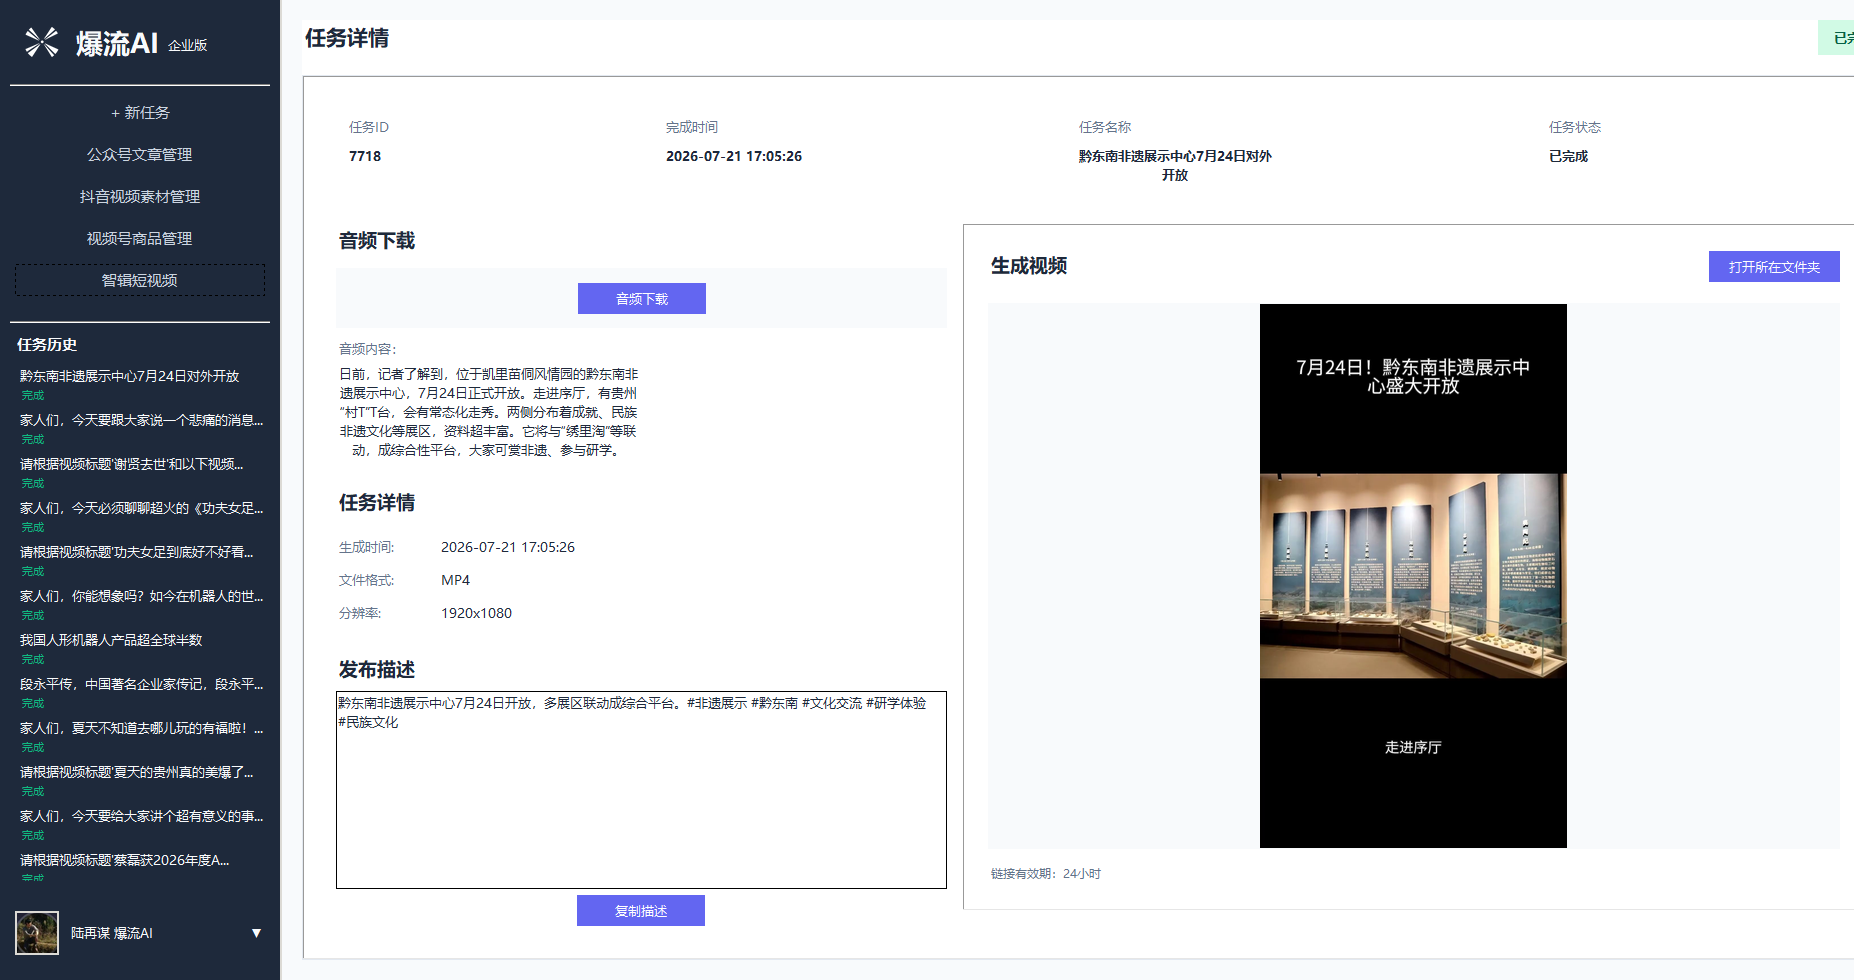1854x980 pixels.
Task: Click the user avatar picture
Action: click(x=37, y=933)
